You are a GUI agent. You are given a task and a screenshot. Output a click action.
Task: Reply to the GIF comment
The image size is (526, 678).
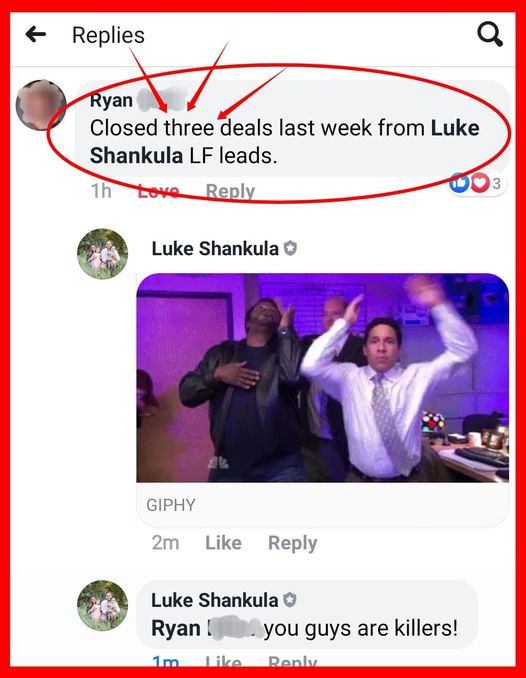[x=292, y=544]
